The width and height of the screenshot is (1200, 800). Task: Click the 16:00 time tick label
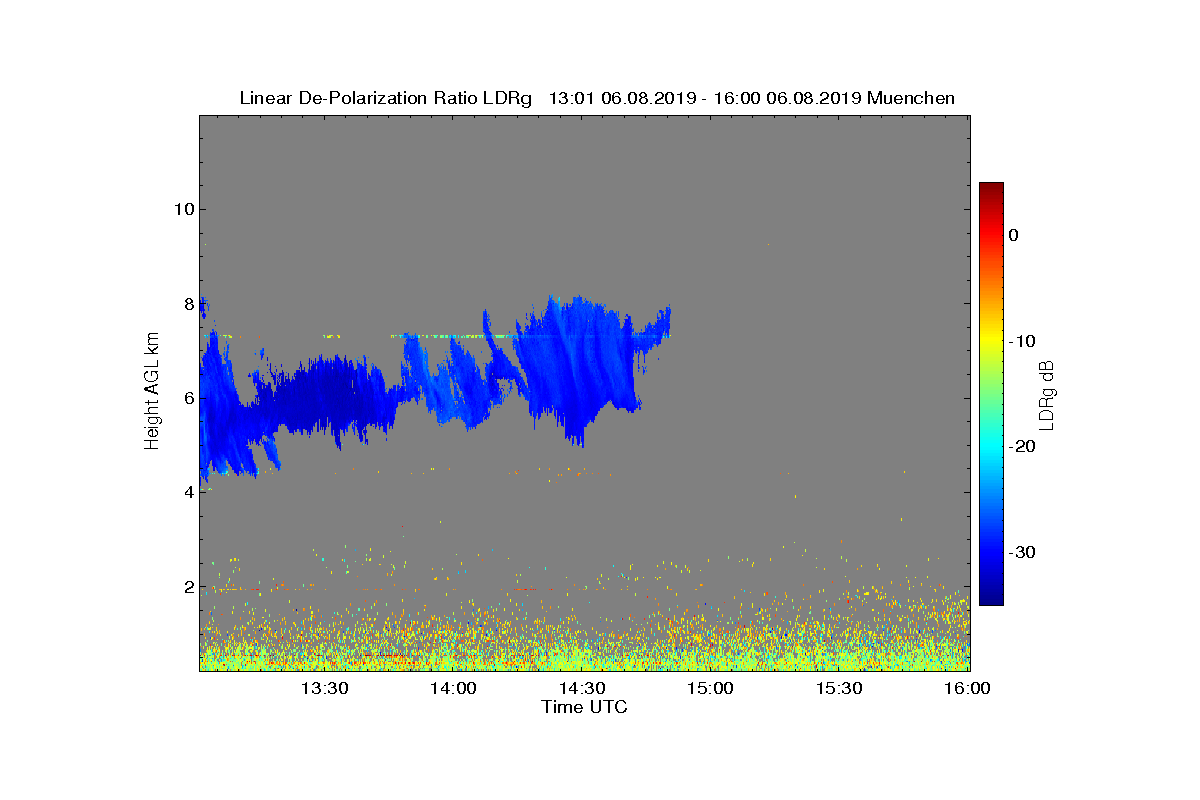pyautogui.click(x=967, y=688)
